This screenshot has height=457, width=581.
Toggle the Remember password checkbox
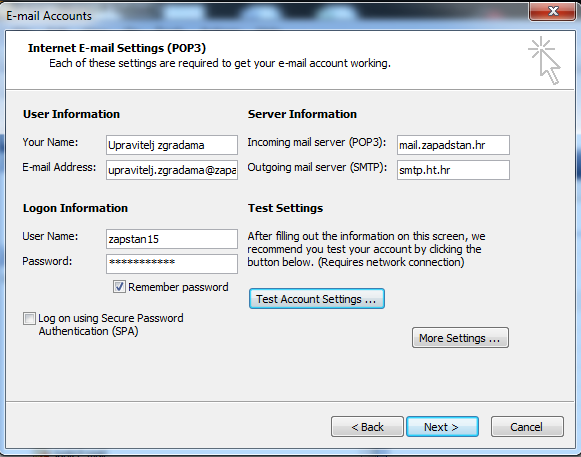click(x=119, y=287)
